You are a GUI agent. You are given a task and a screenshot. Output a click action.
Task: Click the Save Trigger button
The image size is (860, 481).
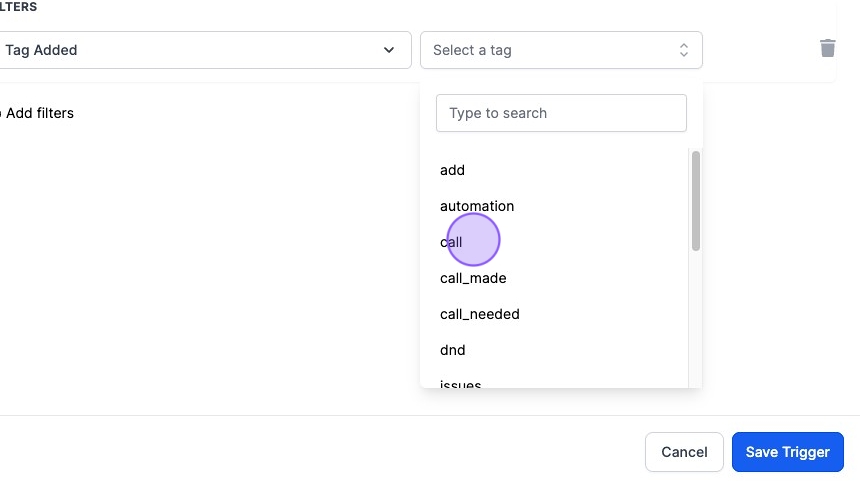pyautogui.click(x=787, y=452)
